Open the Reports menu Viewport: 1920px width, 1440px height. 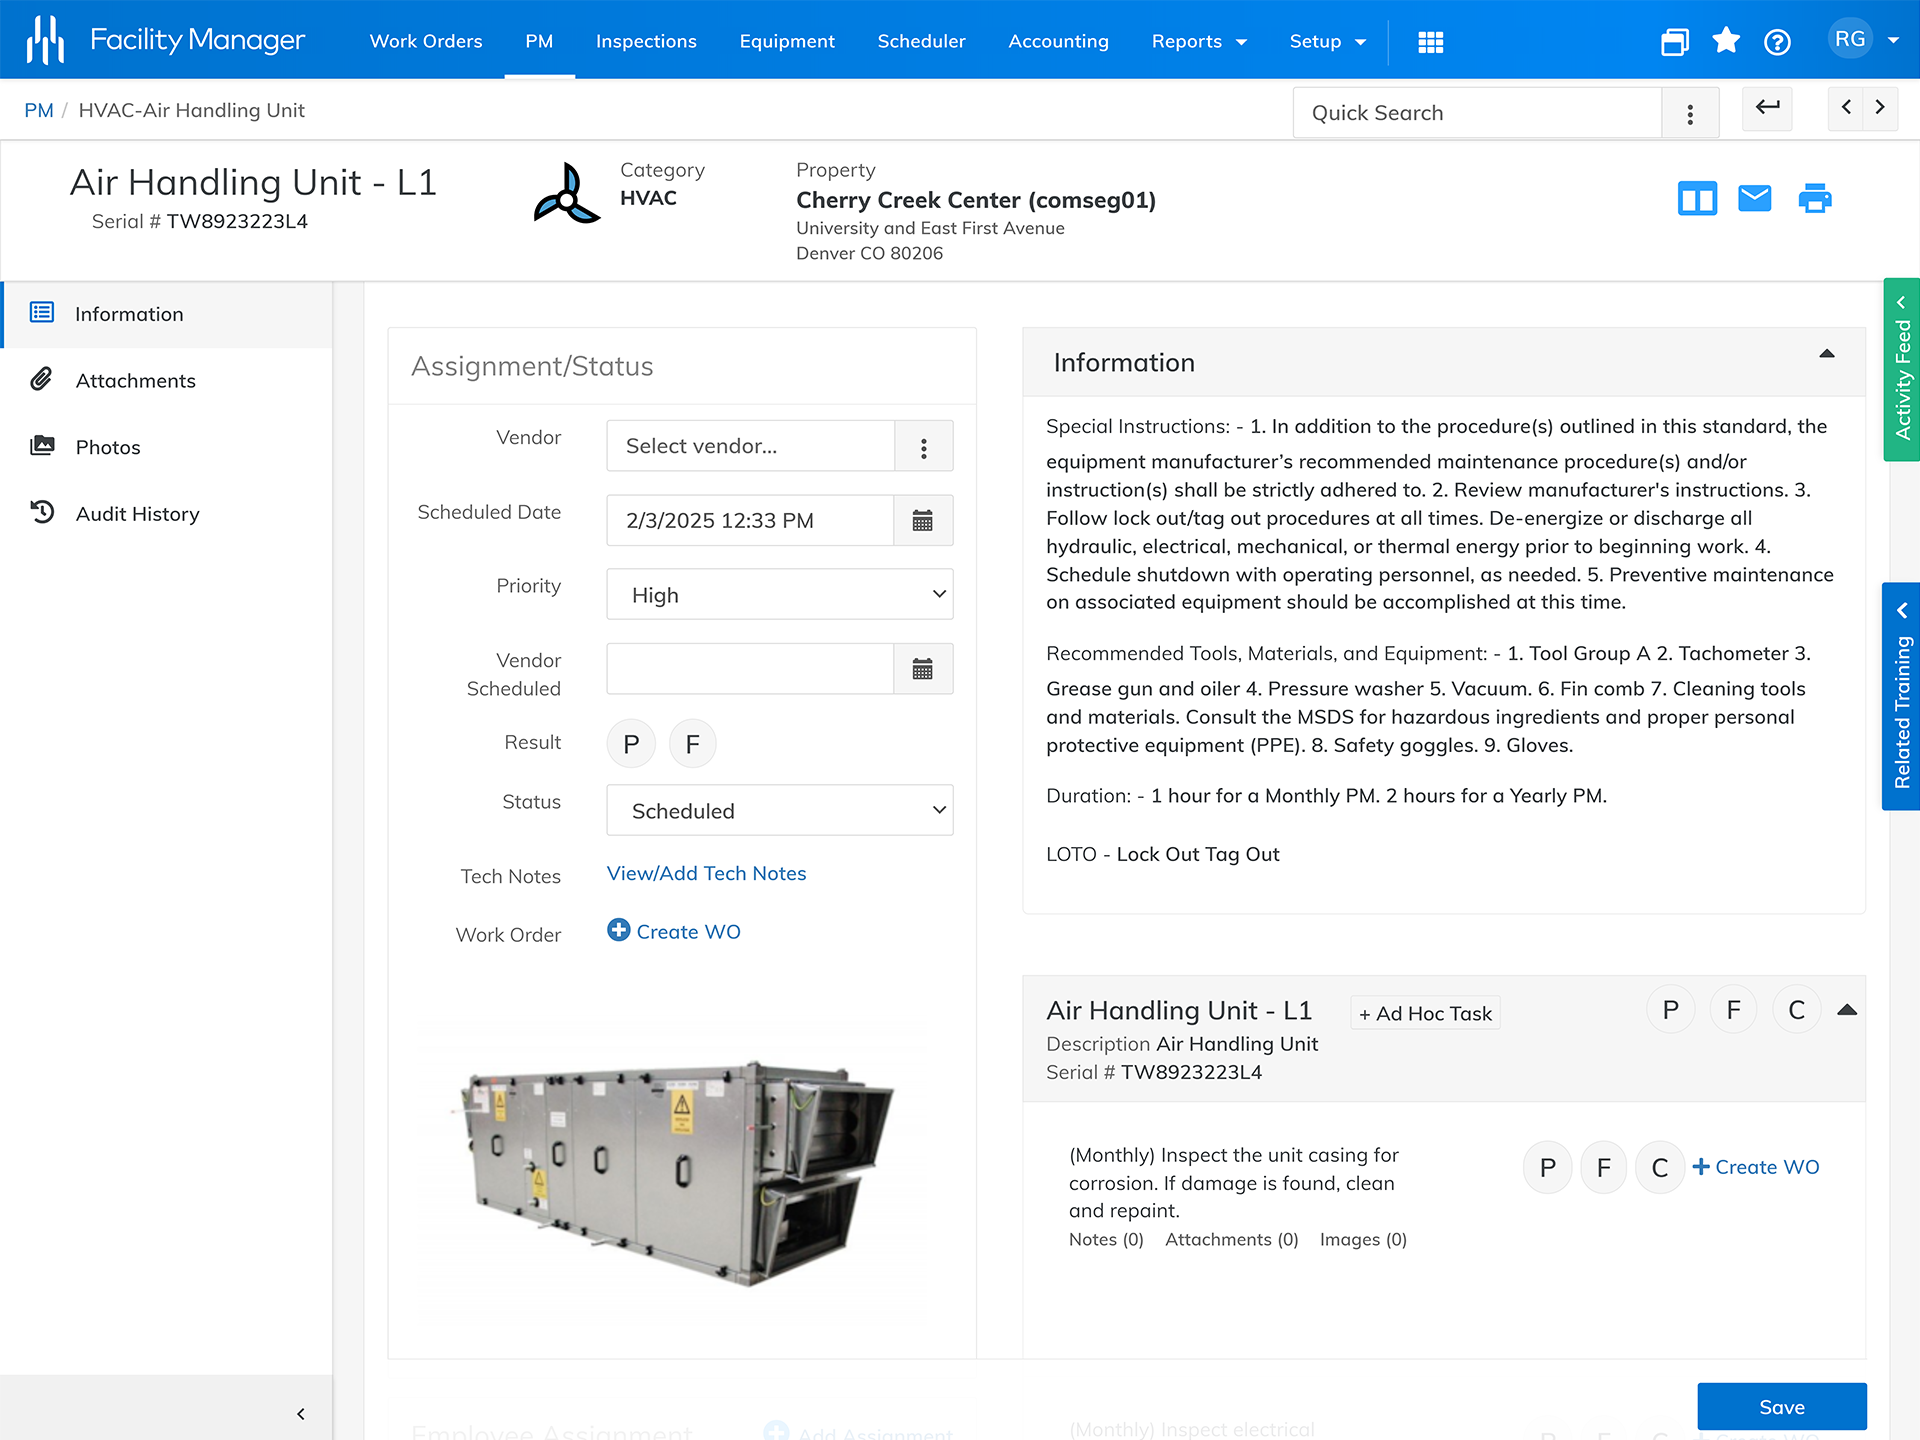point(1198,41)
